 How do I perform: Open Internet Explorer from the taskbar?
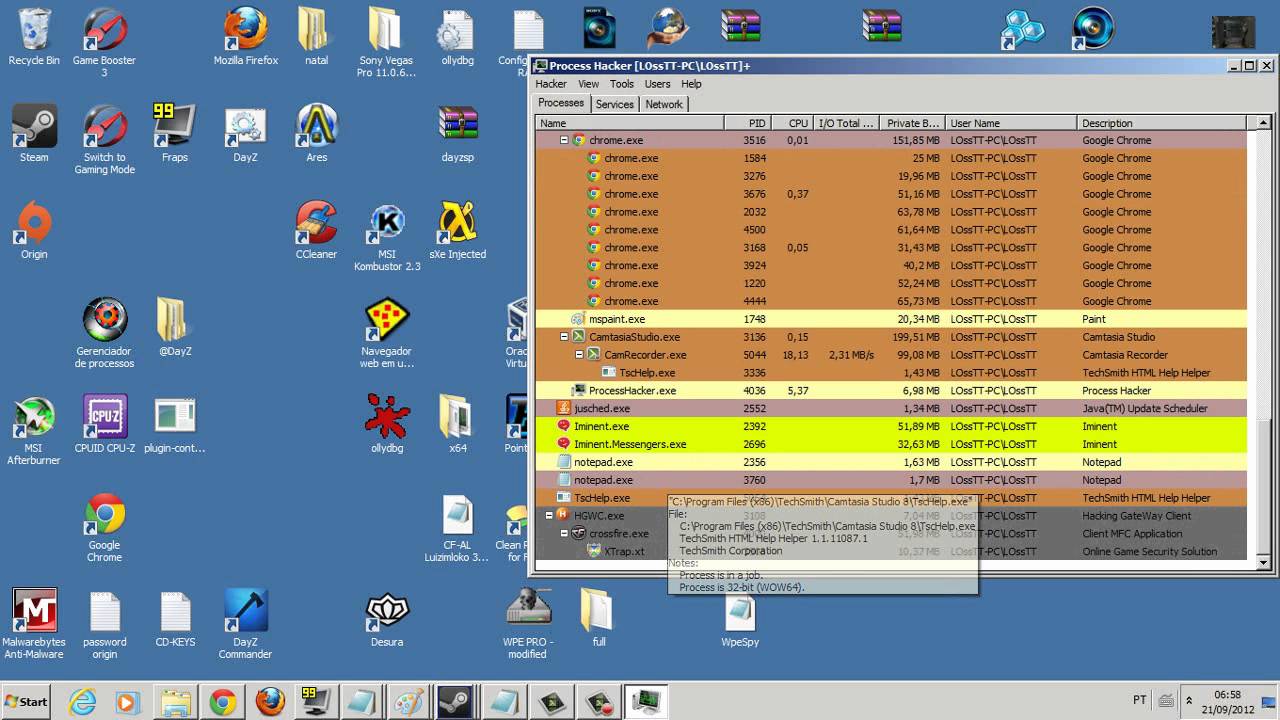pyautogui.click(x=82, y=701)
